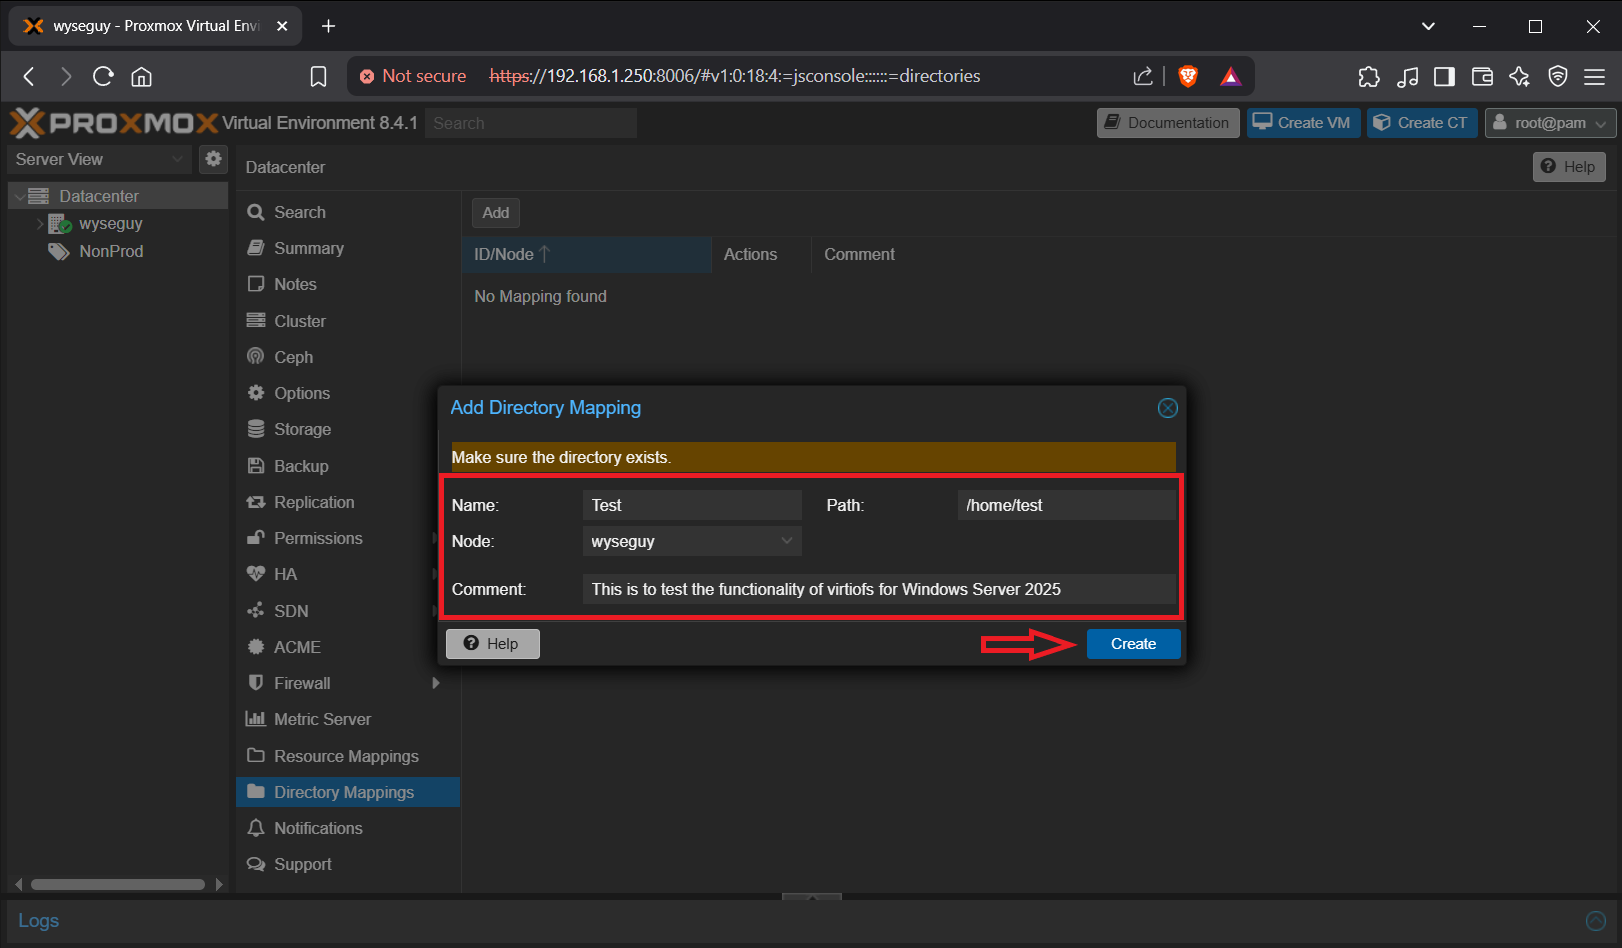Open the Firewall menu item
Viewport: 1622px width, 948px height.
[x=347, y=683]
